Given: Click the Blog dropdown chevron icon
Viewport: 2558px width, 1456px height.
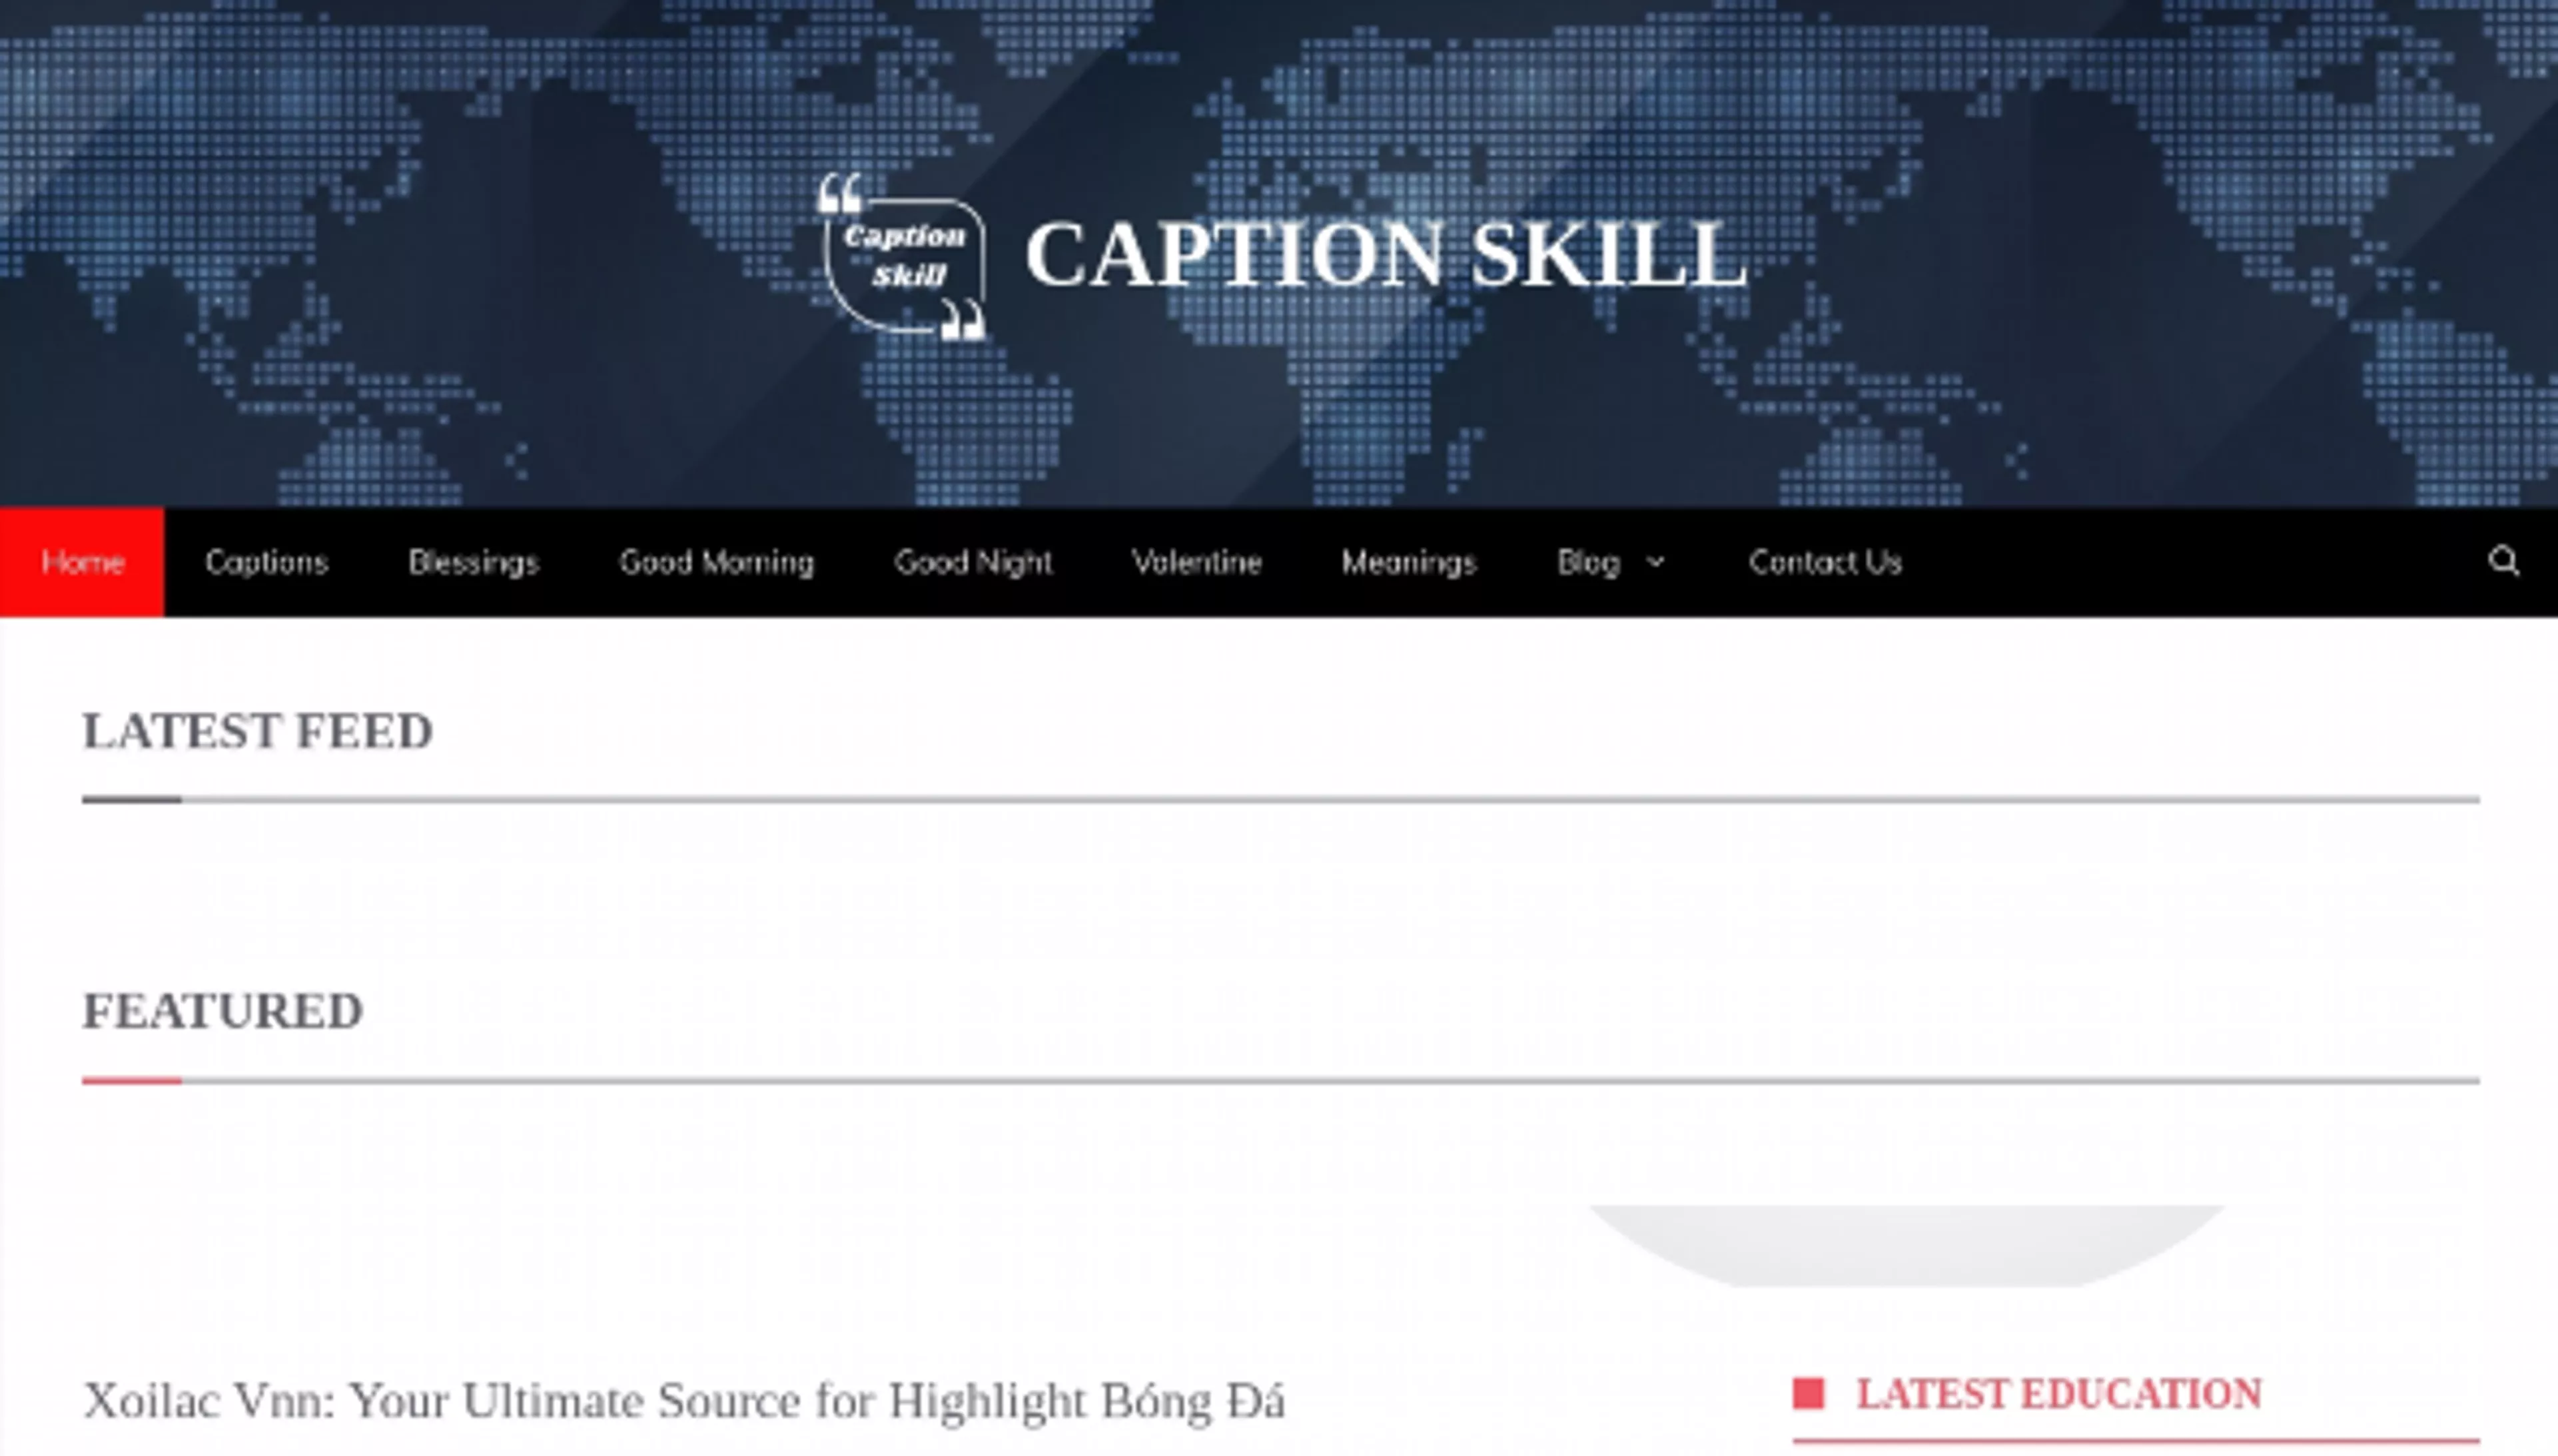Looking at the screenshot, I should tap(1655, 562).
